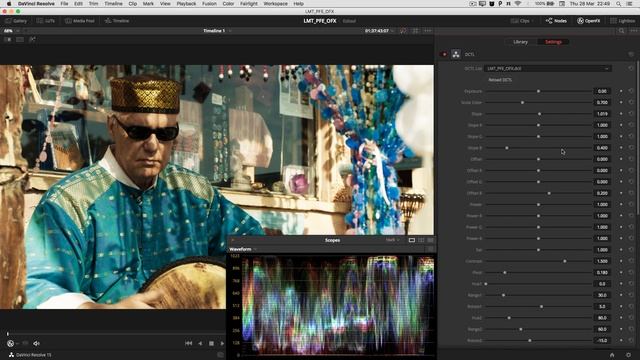Open the Gallery panel button

tap(16, 21)
